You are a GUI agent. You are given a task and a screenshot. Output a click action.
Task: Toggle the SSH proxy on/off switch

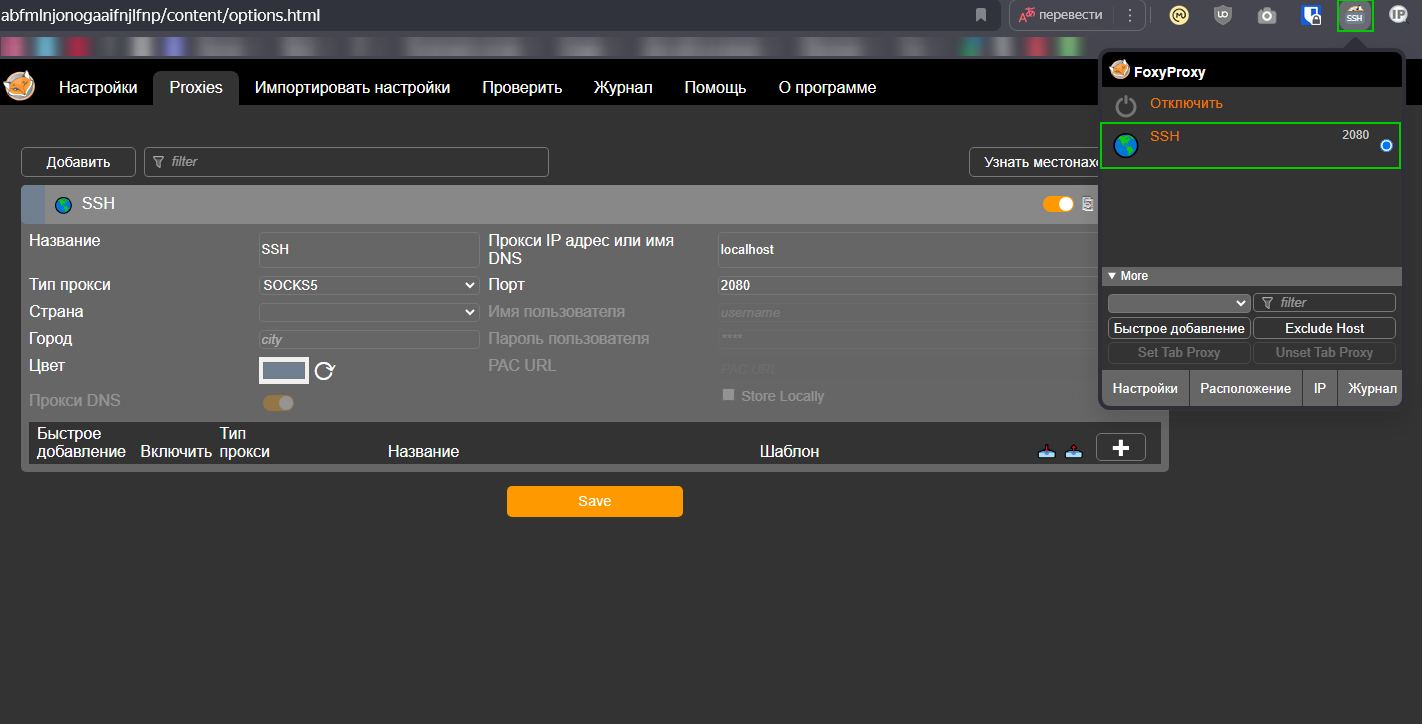1058,204
